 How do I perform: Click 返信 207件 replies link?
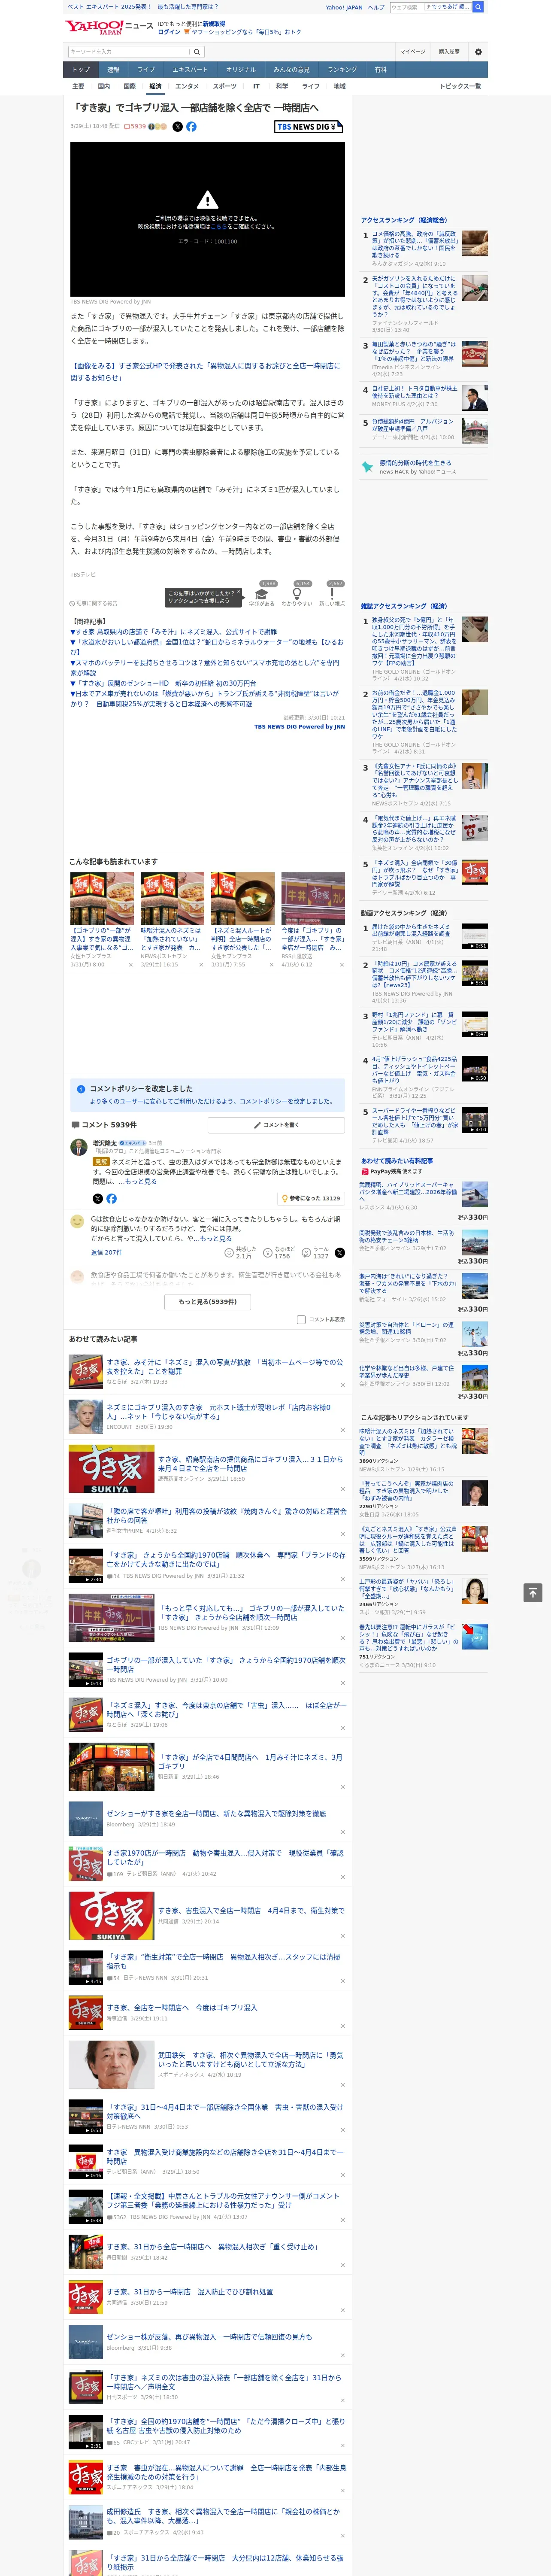pos(106,1252)
